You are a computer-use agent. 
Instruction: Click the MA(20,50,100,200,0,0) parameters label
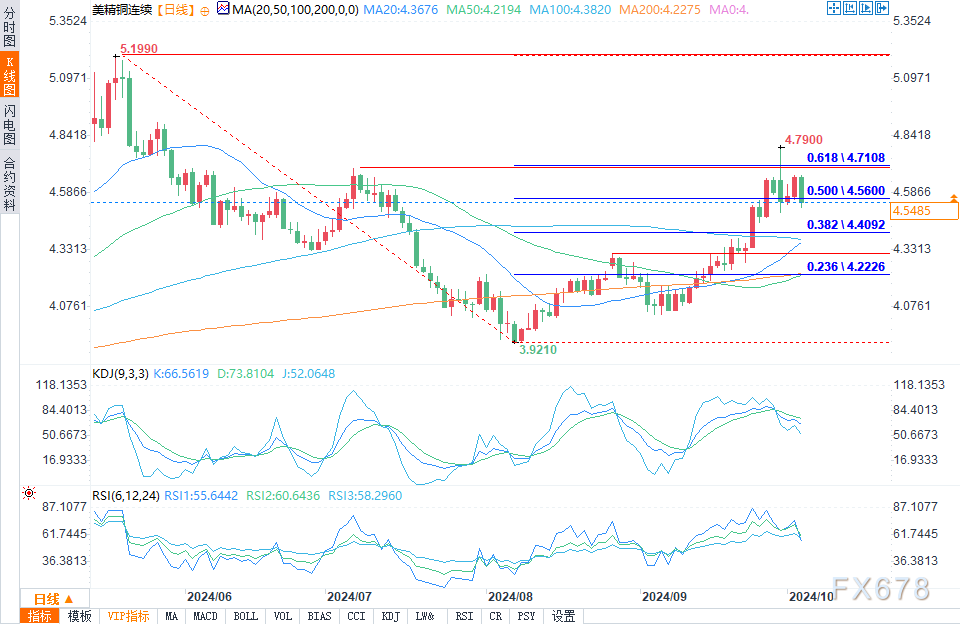pyautogui.click(x=296, y=10)
